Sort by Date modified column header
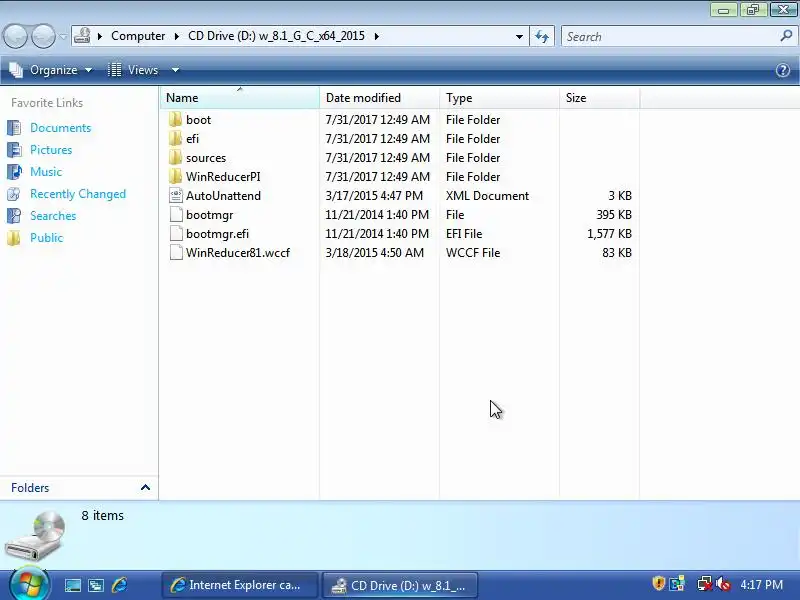The height and width of the screenshot is (600, 800). click(x=379, y=97)
